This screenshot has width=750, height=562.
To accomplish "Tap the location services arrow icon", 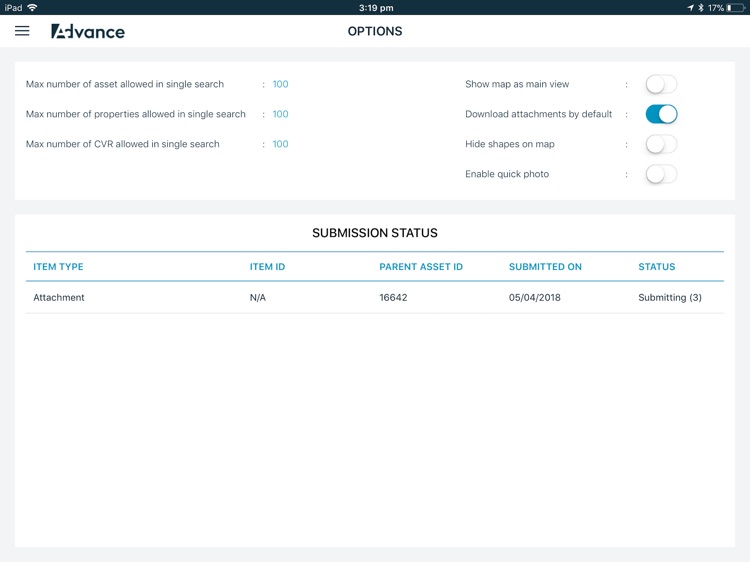I will pyautogui.click(x=690, y=8).
